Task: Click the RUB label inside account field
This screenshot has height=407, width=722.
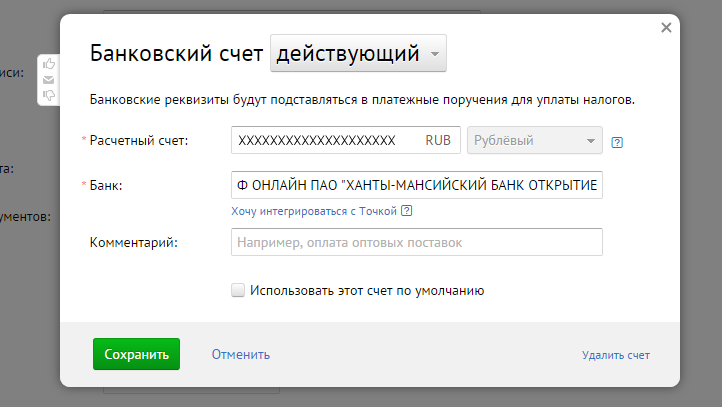Action: (438, 140)
